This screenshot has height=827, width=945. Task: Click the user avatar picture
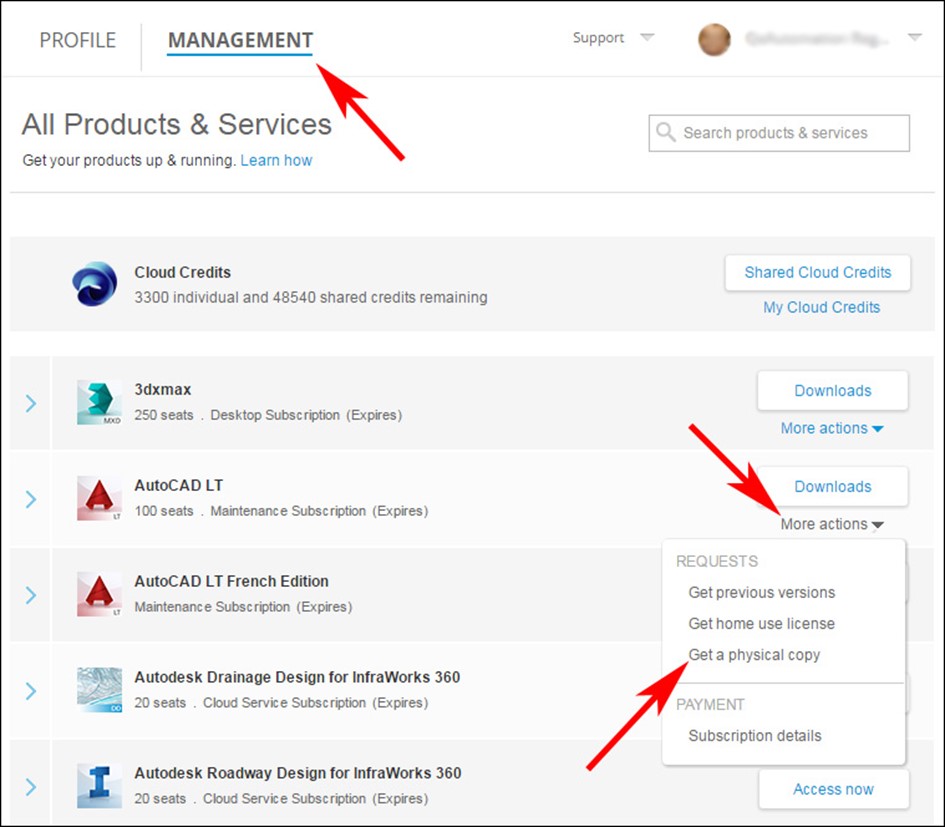[x=714, y=40]
